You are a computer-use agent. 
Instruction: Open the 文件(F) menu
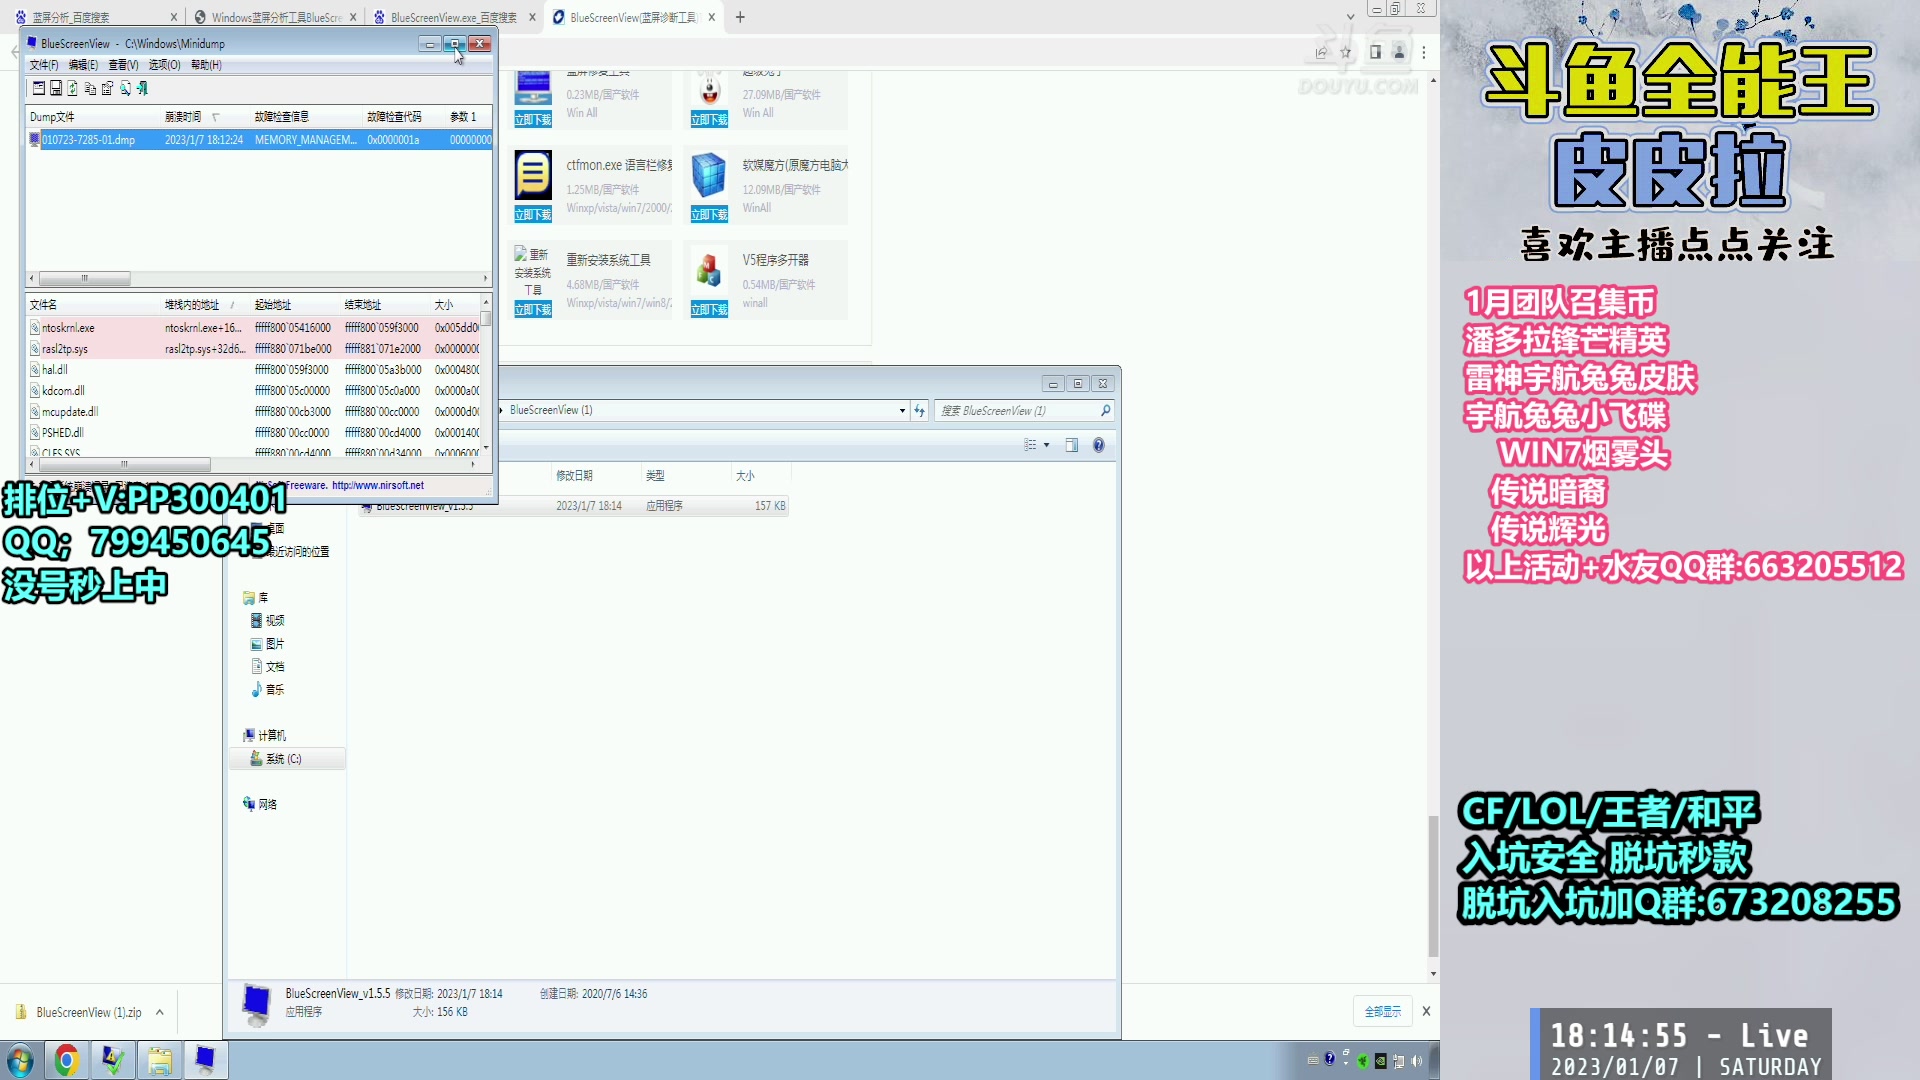pos(44,65)
